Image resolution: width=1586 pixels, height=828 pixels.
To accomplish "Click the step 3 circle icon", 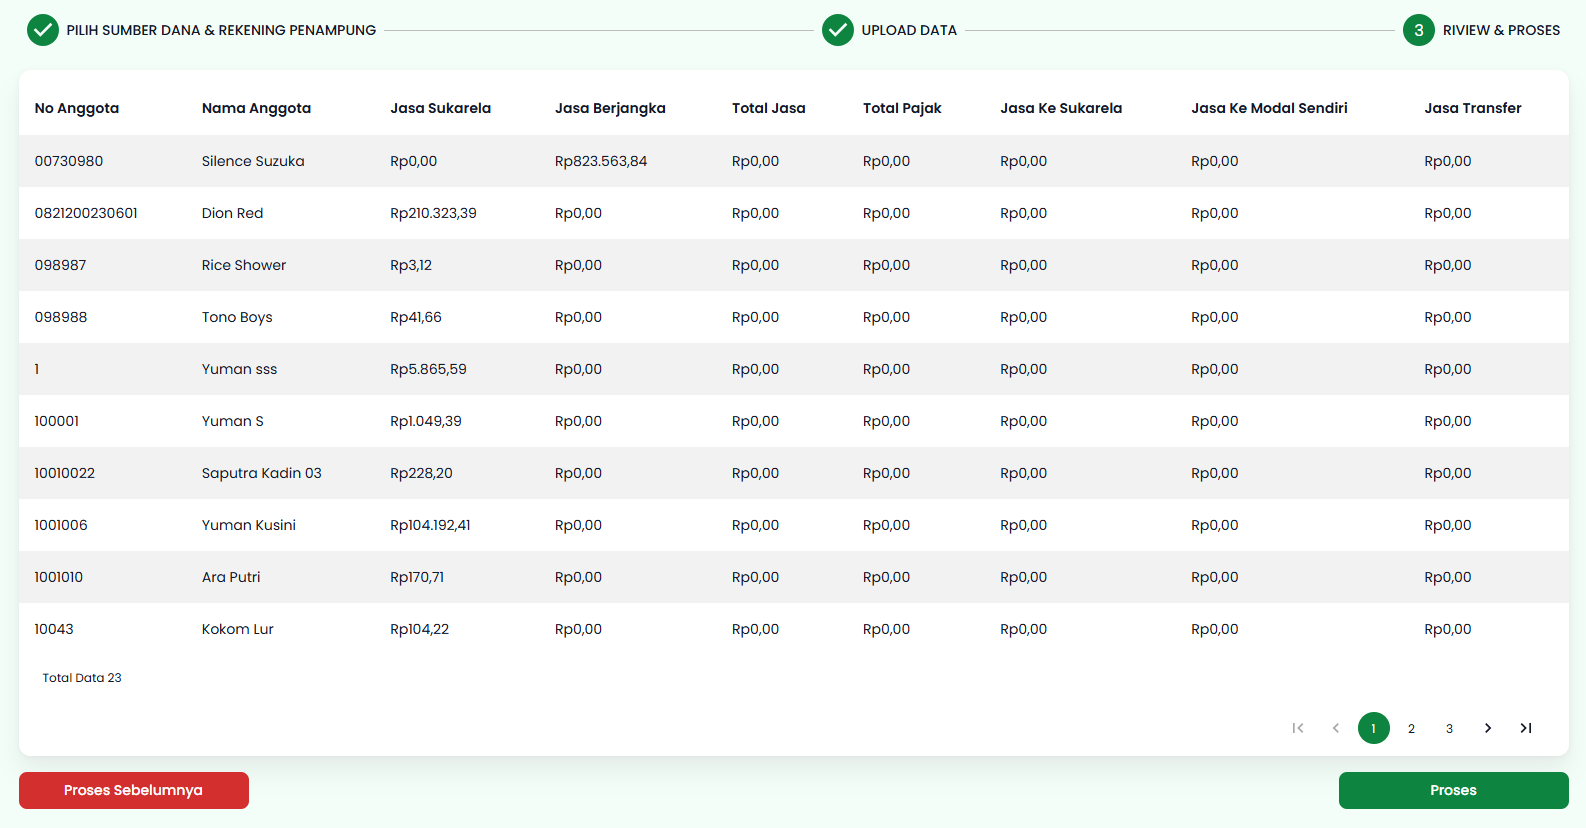I will point(1418,31).
